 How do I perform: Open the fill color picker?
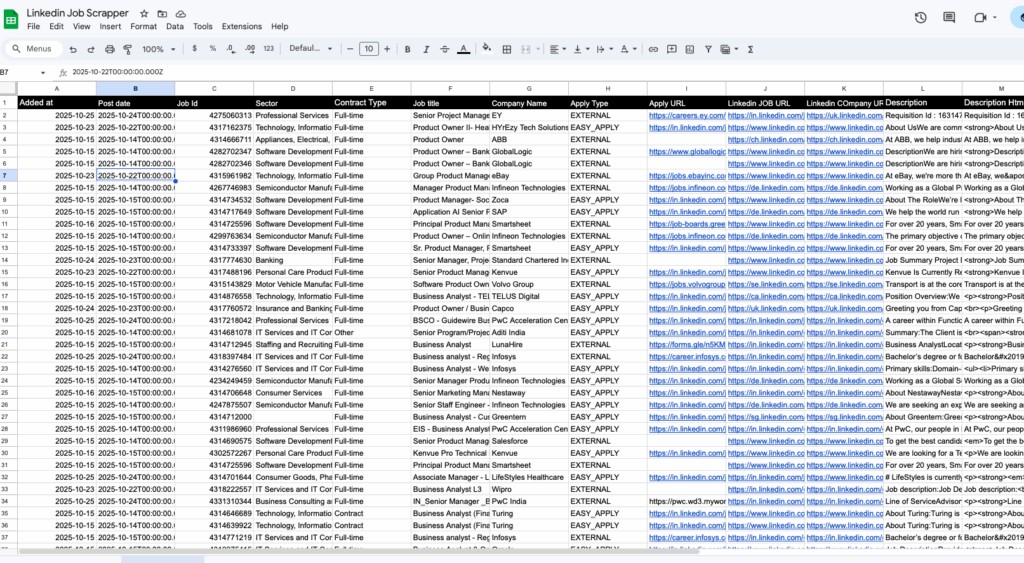point(487,49)
